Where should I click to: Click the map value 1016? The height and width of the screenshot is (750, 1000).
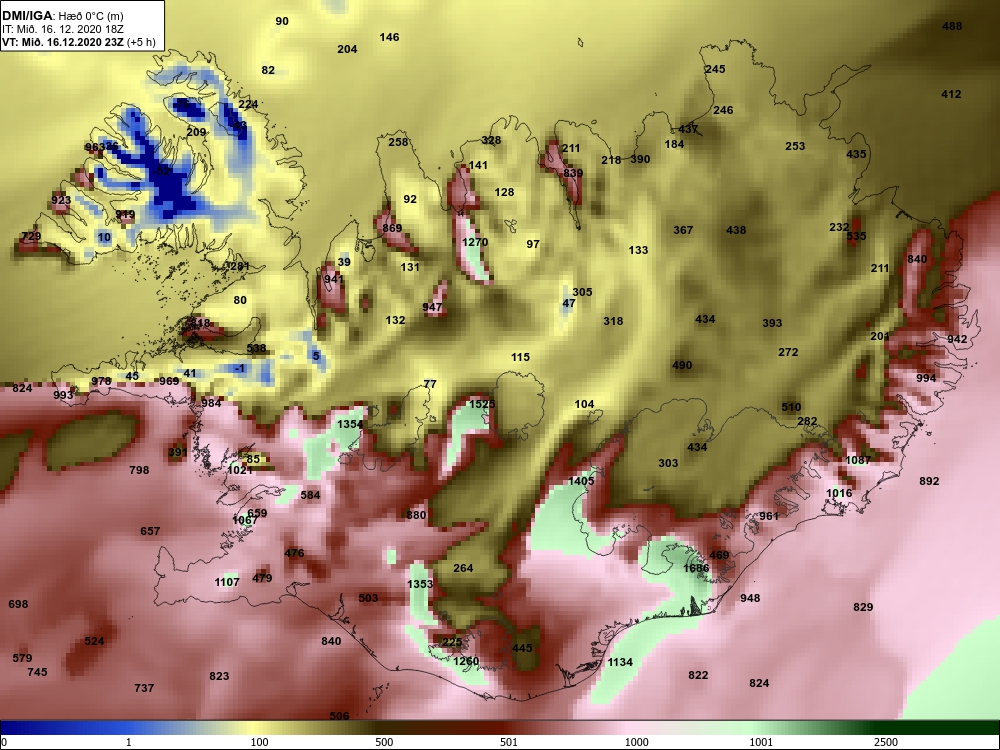click(839, 493)
